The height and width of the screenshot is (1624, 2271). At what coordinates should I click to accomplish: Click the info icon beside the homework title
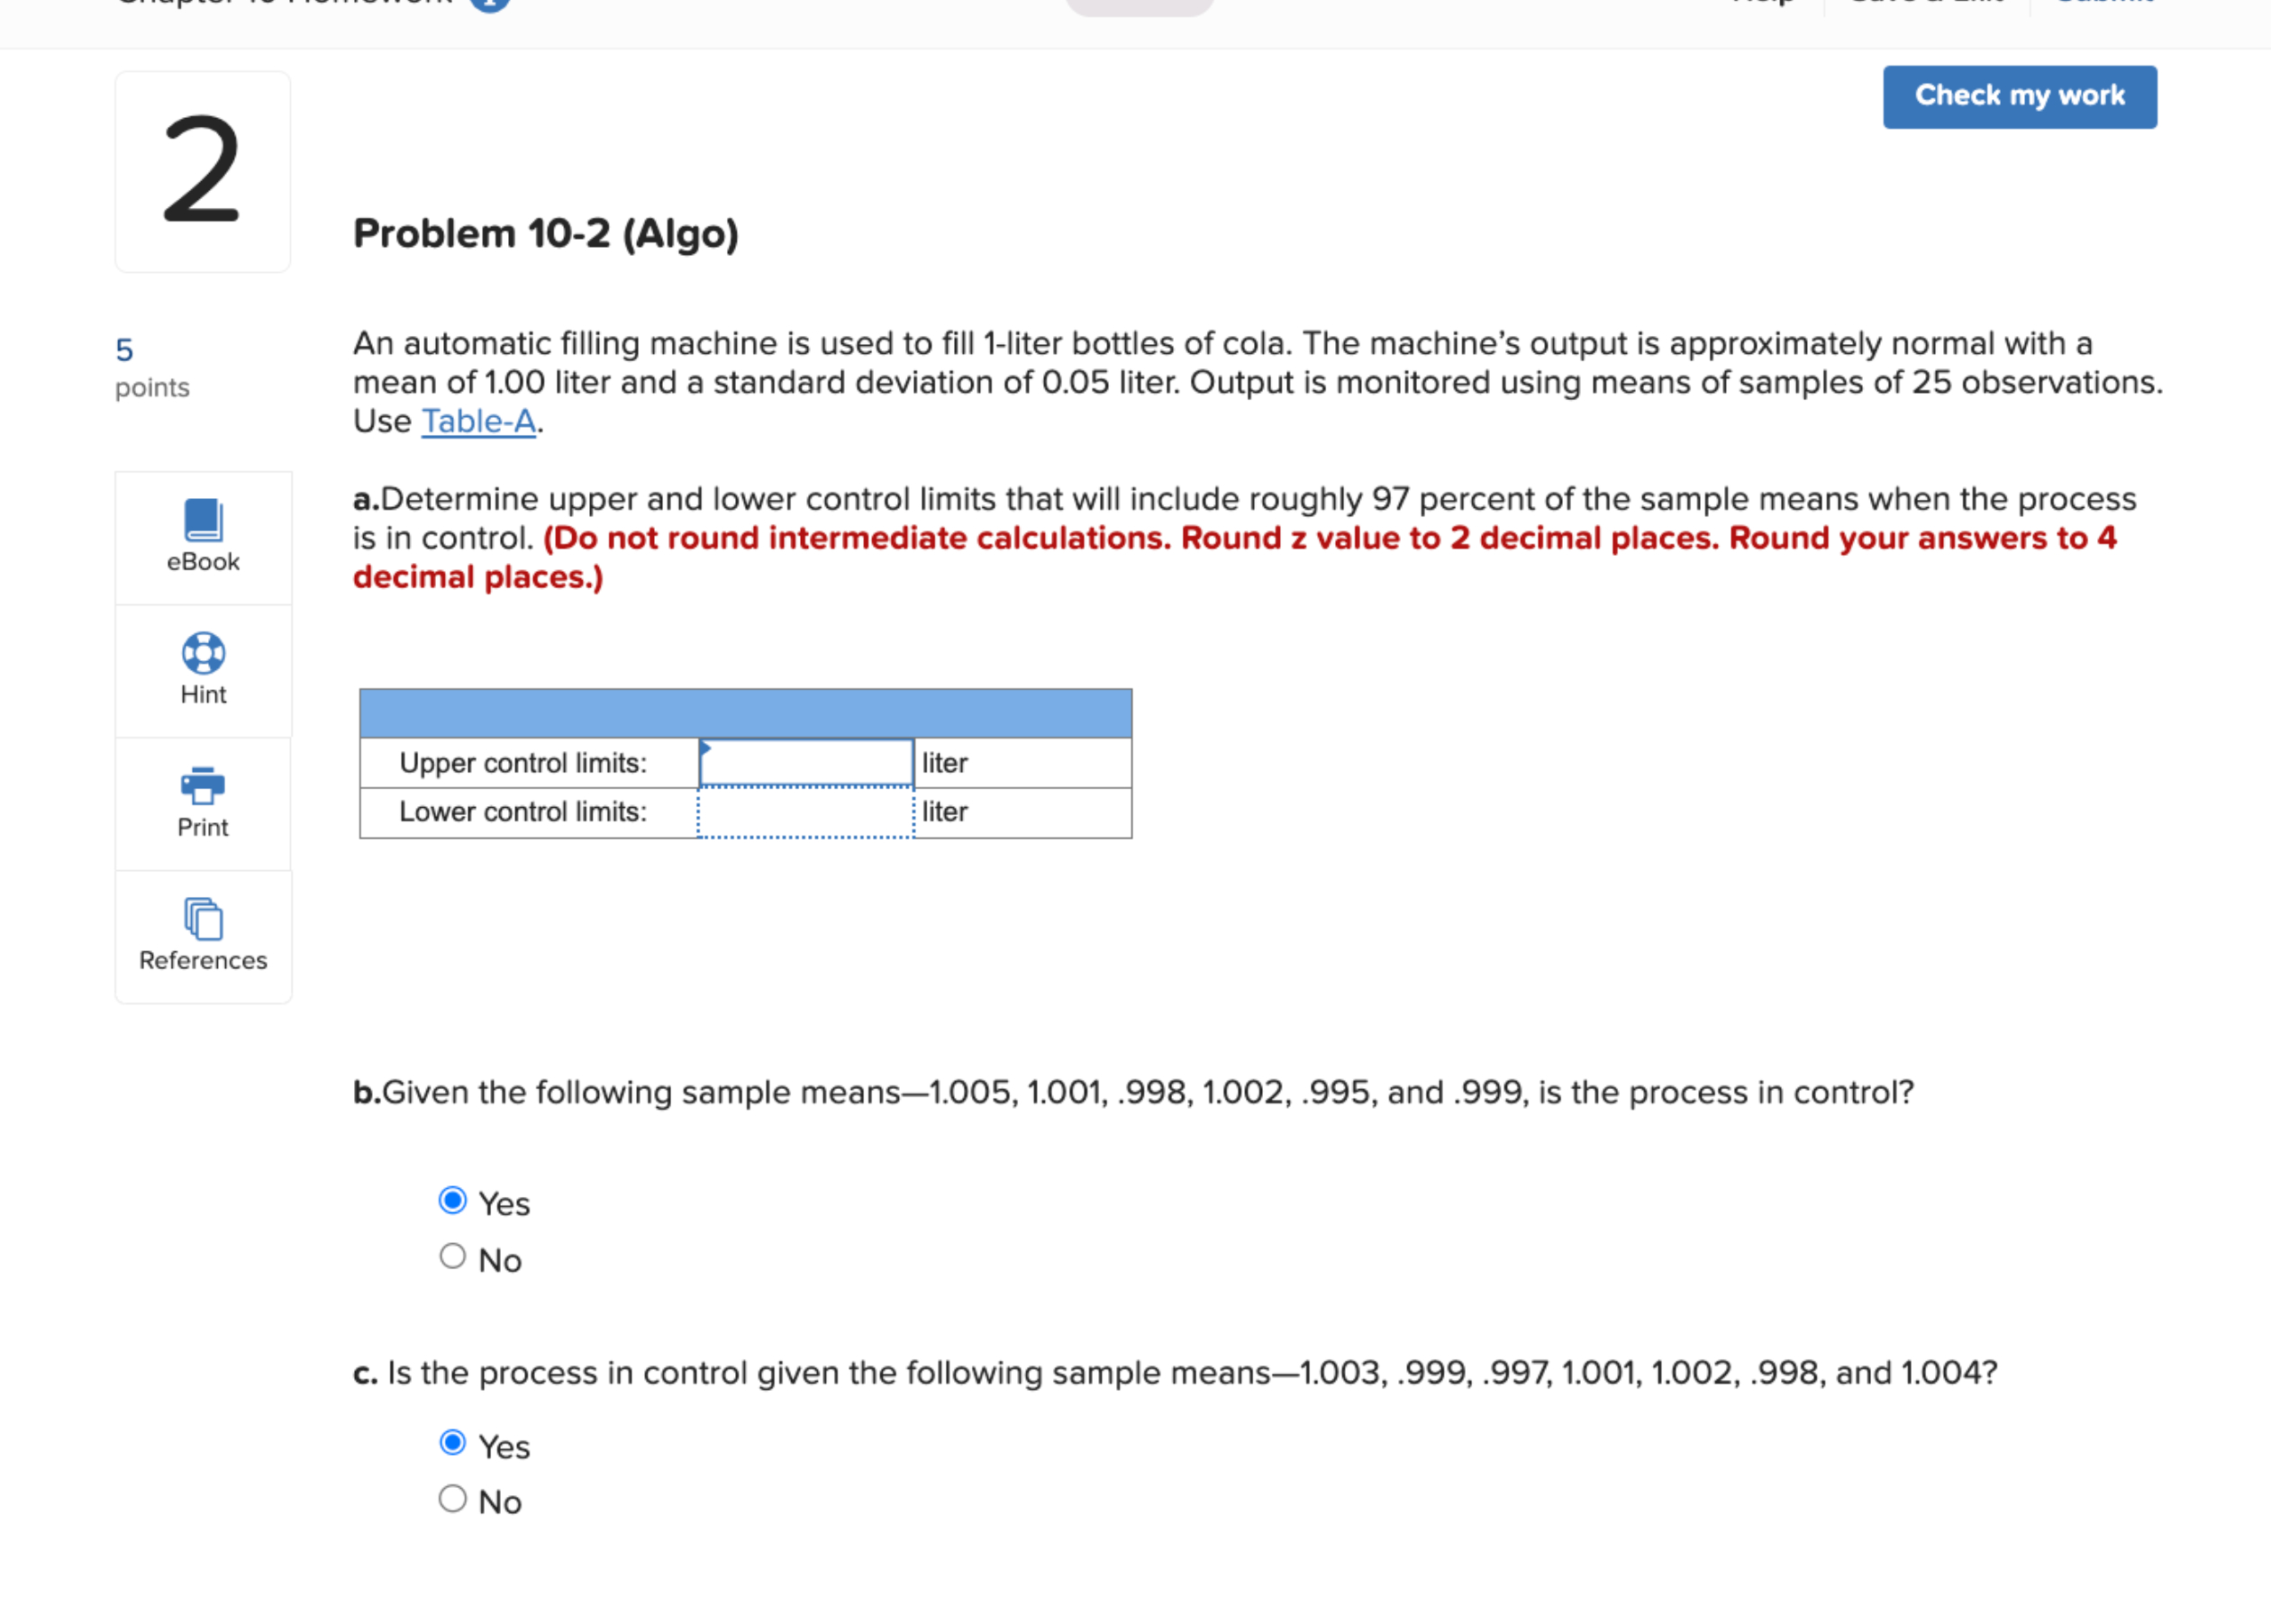489,3
